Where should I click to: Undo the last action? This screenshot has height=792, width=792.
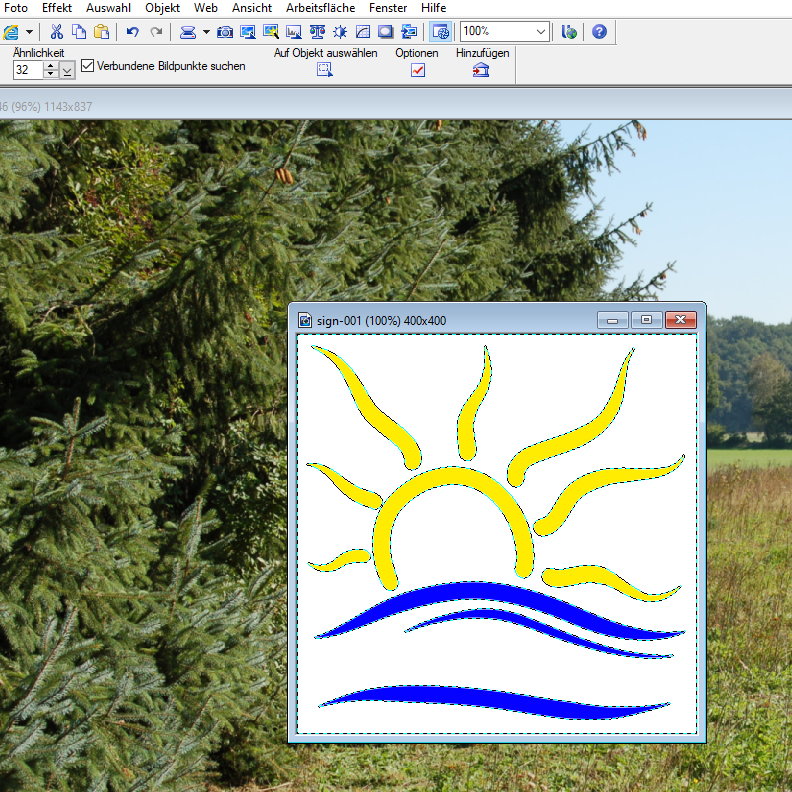[x=132, y=32]
